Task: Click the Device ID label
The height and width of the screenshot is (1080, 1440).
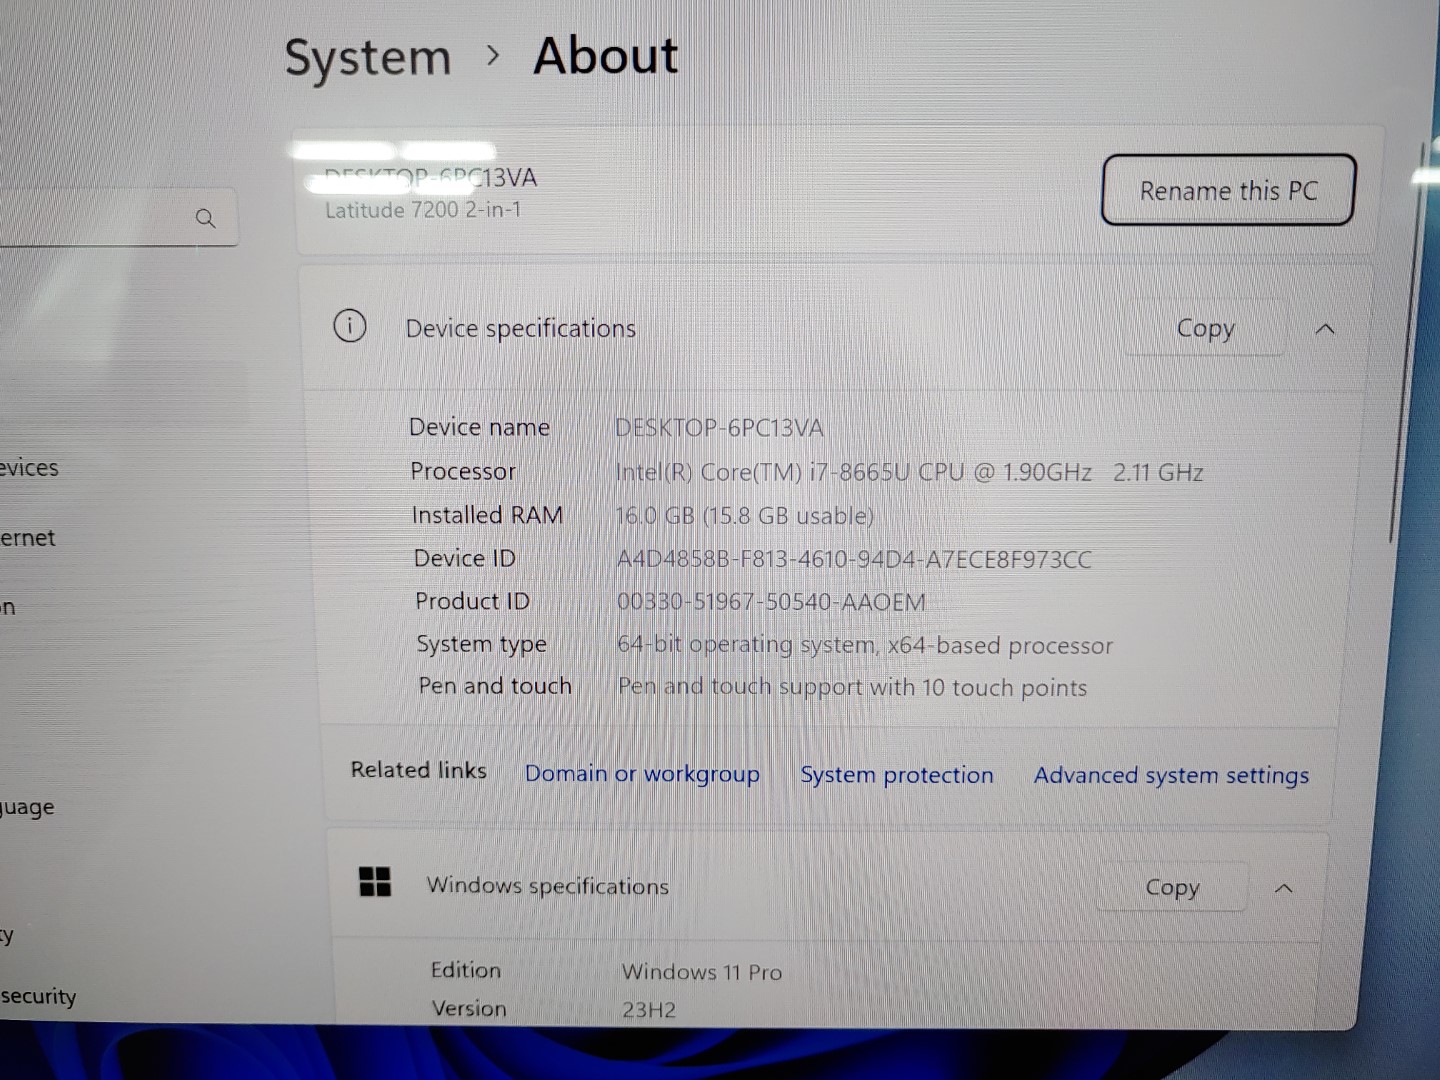Action: [465, 558]
